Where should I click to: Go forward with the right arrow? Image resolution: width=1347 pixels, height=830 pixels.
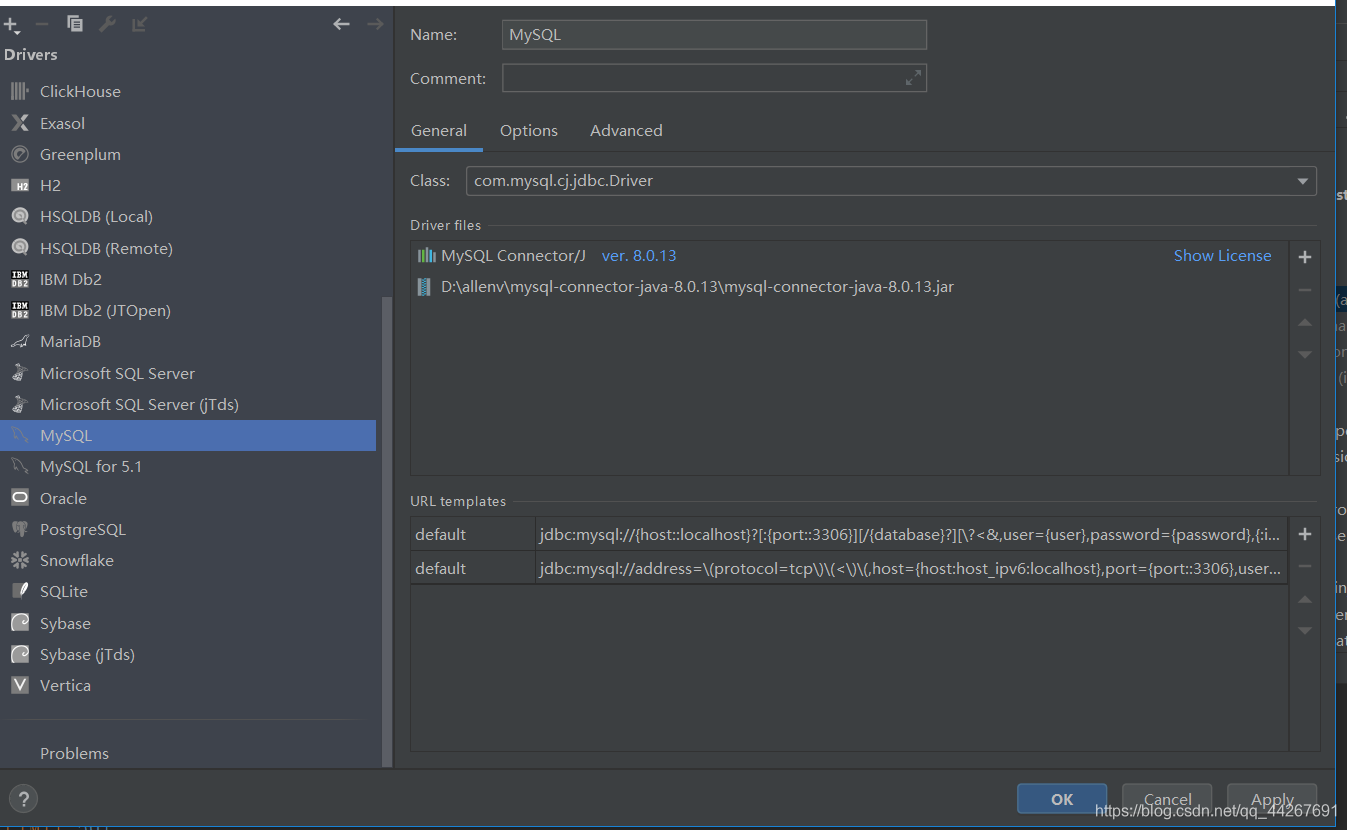coord(375,24)
